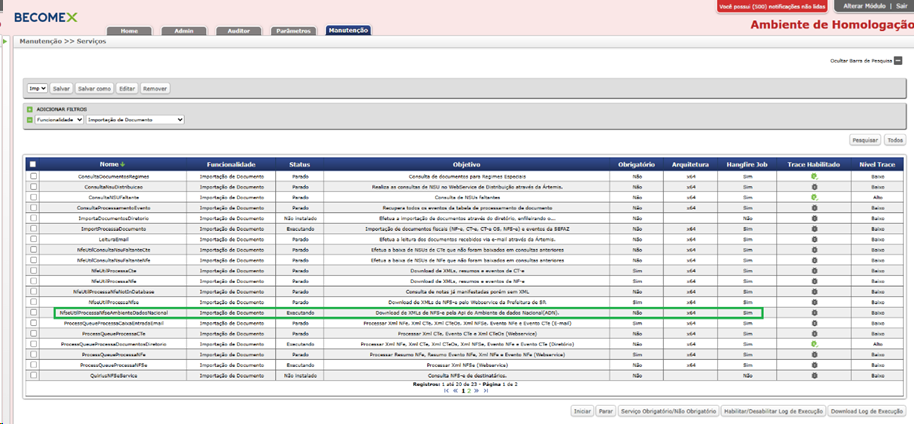
Task: Open the Importação de Documento value dropdown
Action: (135, 120)
